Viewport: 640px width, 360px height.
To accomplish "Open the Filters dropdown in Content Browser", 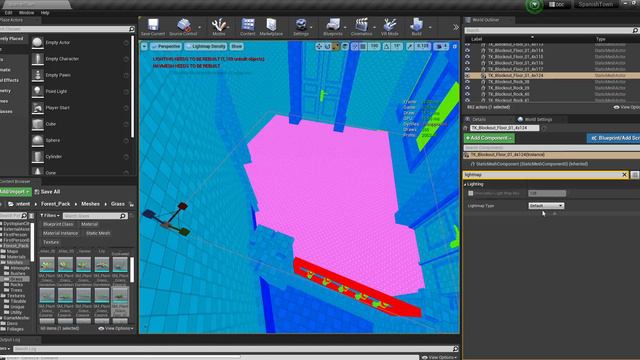I will pyautogui.click(x=49, y=216).
